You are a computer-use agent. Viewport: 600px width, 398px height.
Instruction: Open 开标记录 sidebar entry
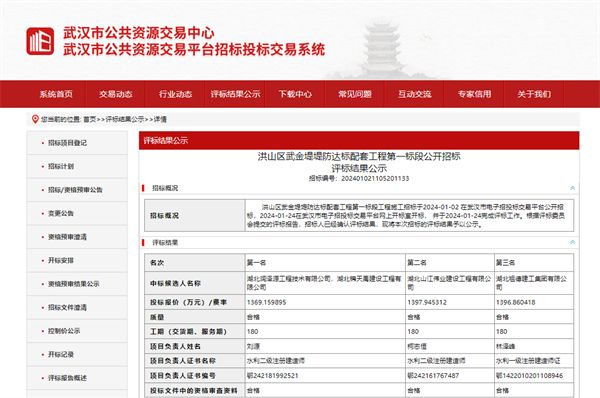61,354
